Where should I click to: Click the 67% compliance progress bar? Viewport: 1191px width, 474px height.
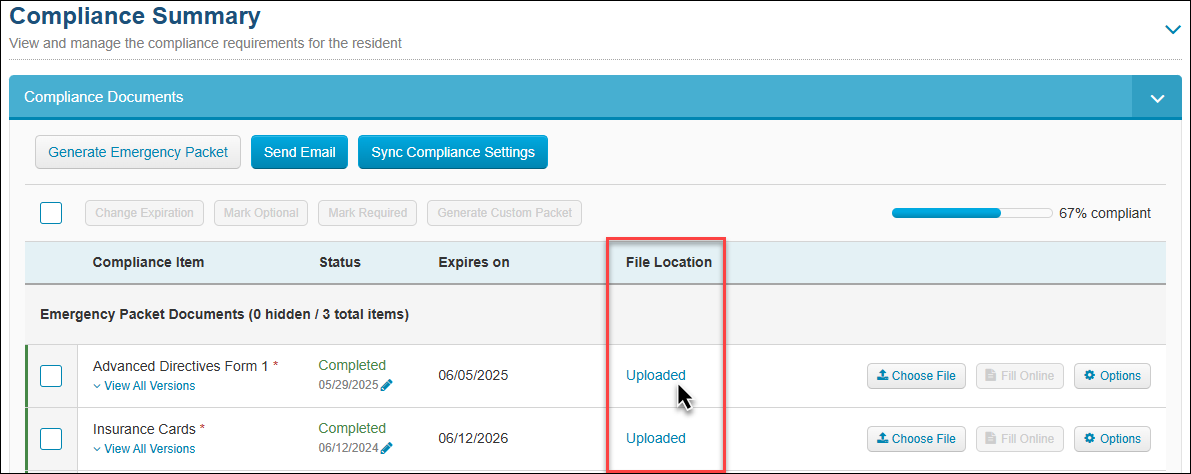click(972, 213)
